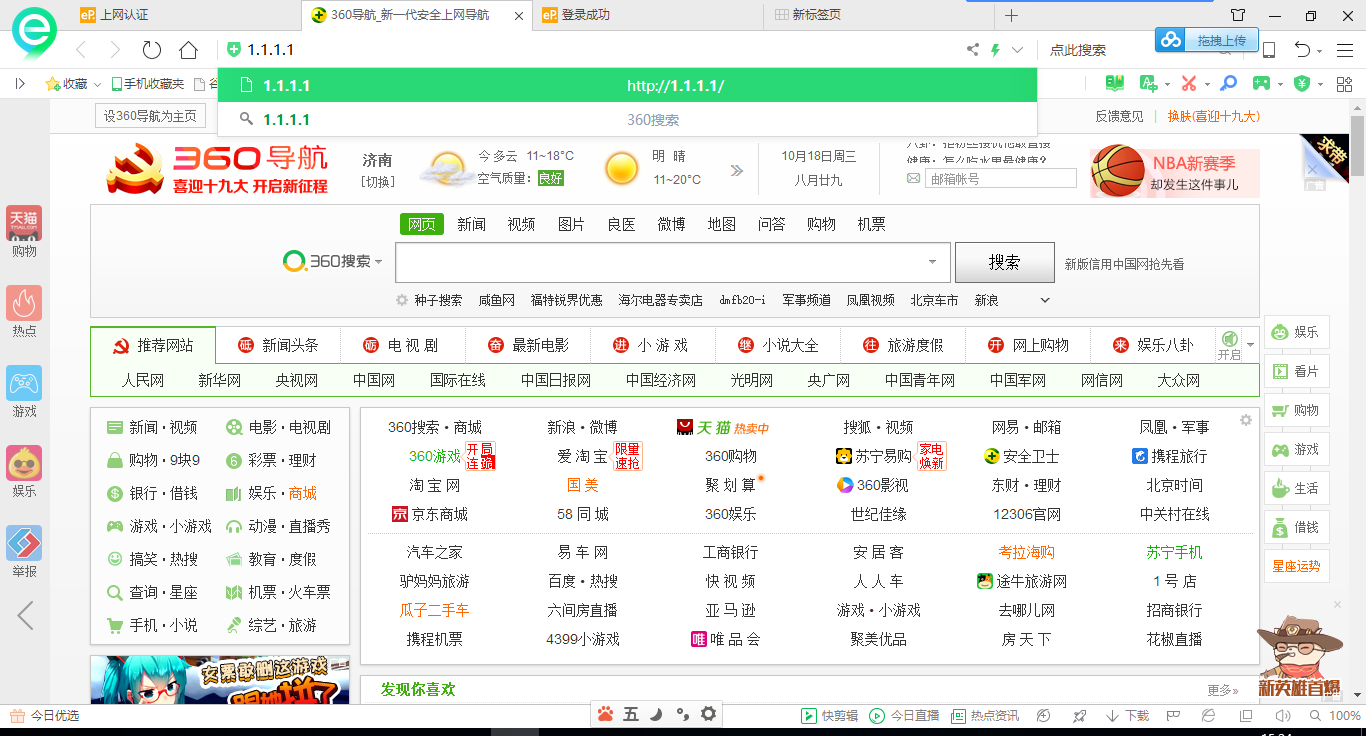The height and width of the screenshot is (736, 1366).
Task: Expand the hot search words chevron
Action: coord(1045,300)
